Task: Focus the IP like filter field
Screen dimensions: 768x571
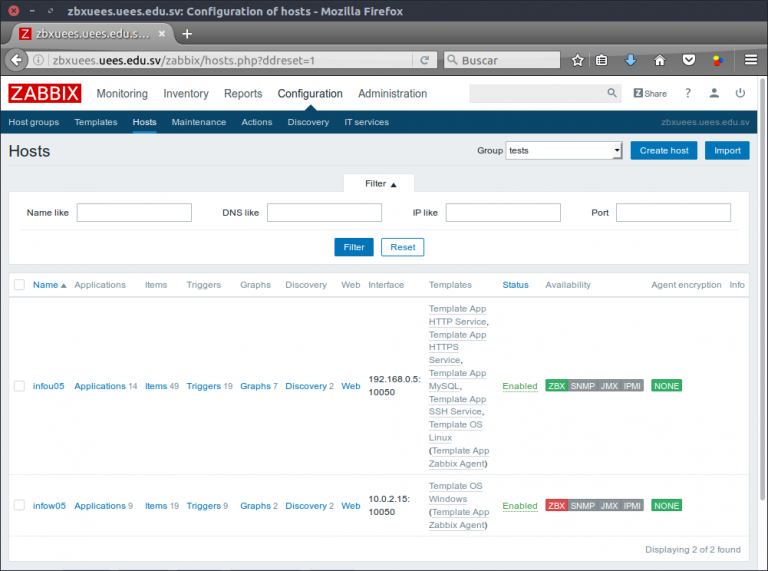Action: [x=503, y=213]
